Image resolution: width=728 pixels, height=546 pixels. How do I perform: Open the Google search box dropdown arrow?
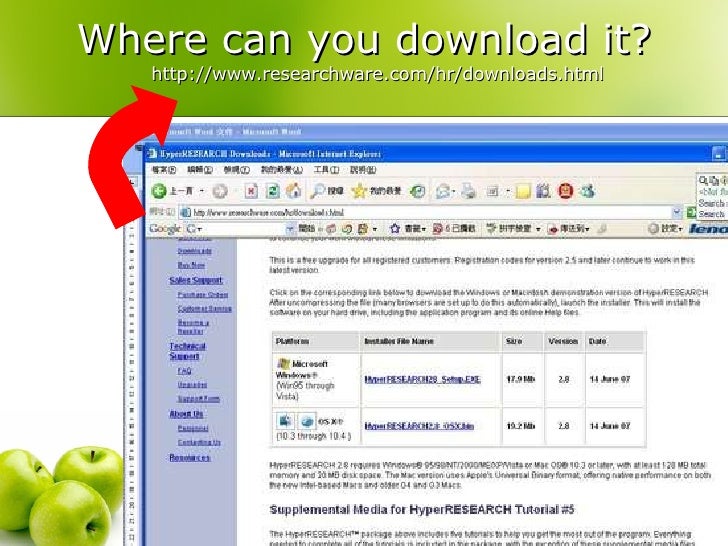click(290, 228)
